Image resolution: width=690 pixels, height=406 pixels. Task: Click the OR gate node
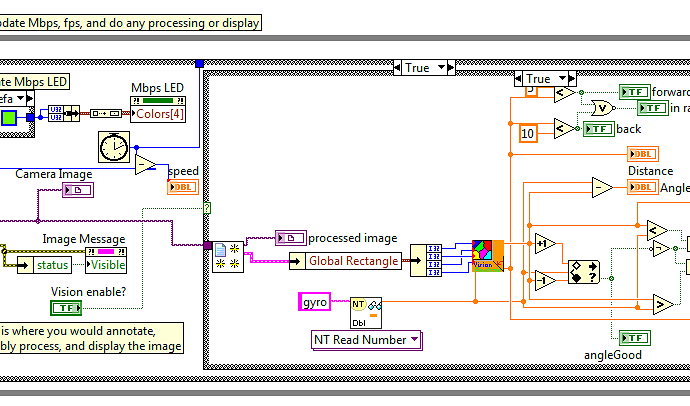[602, 108]
